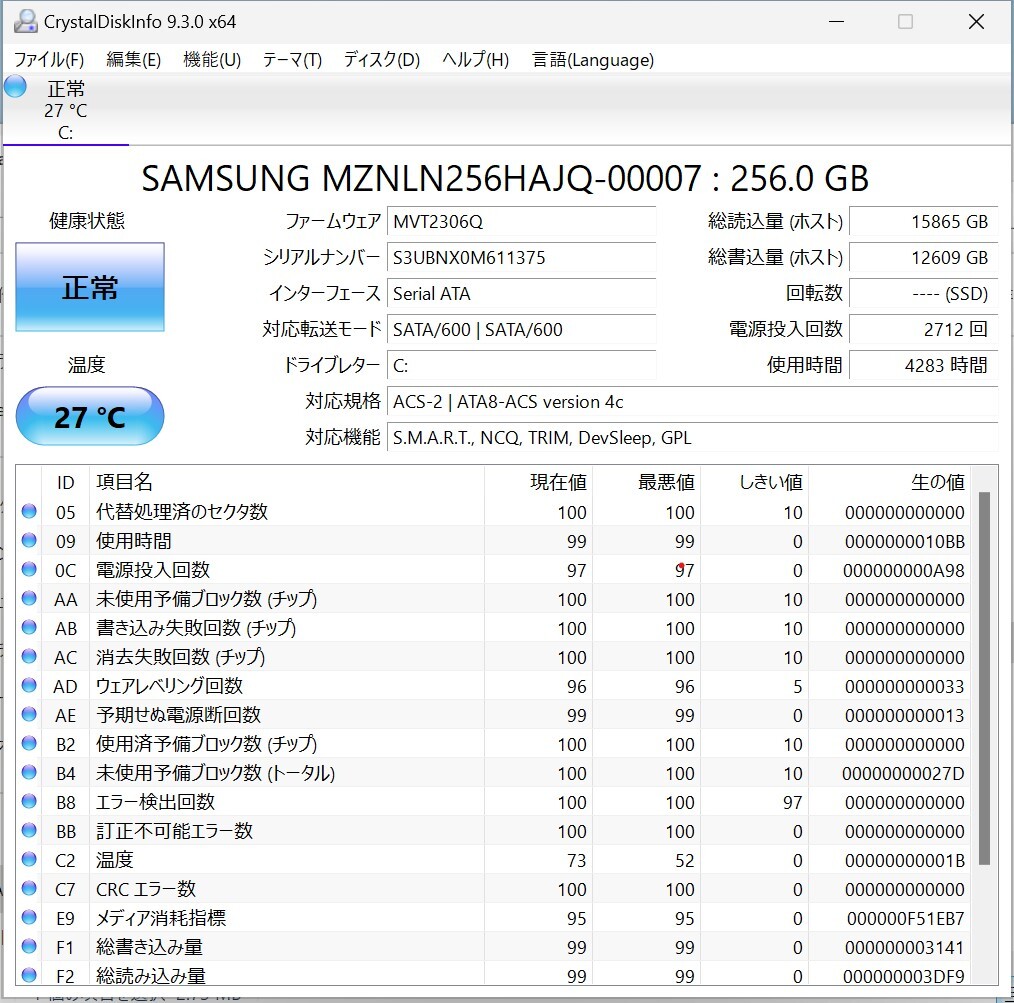This screenshot has height=1003, width=1014.
Task: Click the drive health icon above the C: label
Action: 14,86
